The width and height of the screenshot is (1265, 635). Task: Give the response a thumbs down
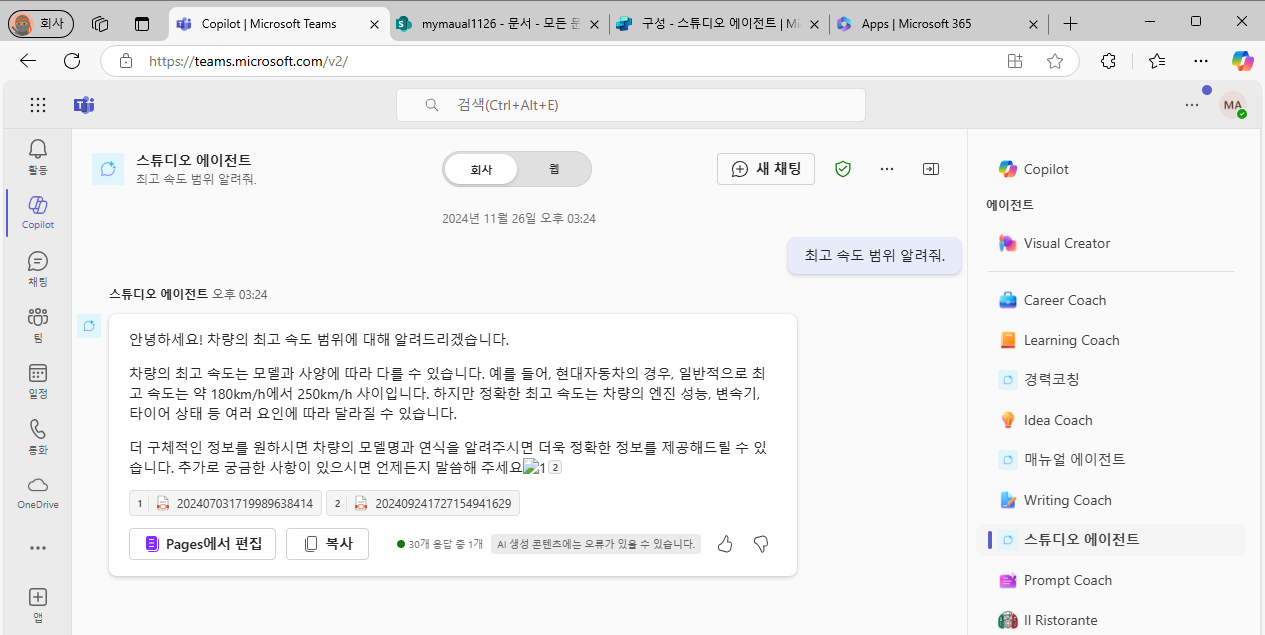point(761,544)
